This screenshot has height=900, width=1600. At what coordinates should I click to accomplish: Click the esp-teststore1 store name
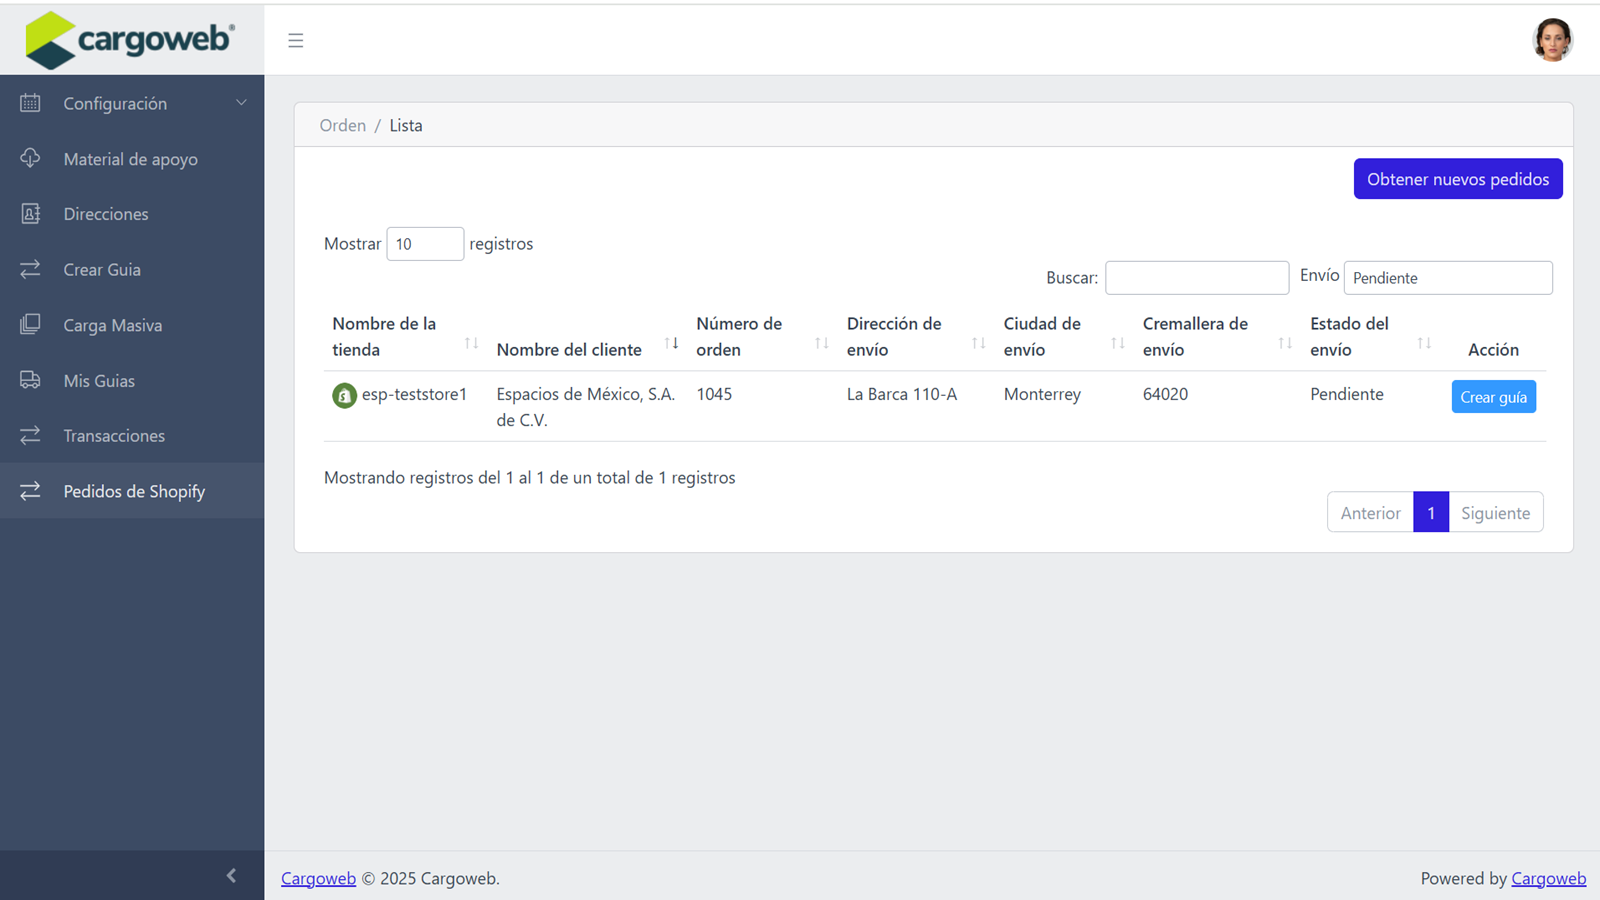[x=414, y=394]
